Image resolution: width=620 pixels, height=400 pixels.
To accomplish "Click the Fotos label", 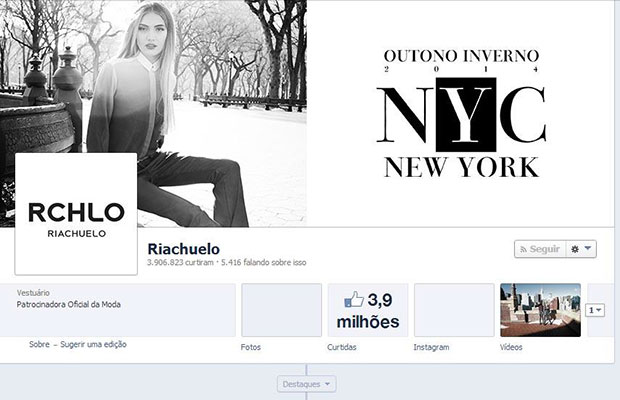I will pyautogui.click(x=251, y=347).
